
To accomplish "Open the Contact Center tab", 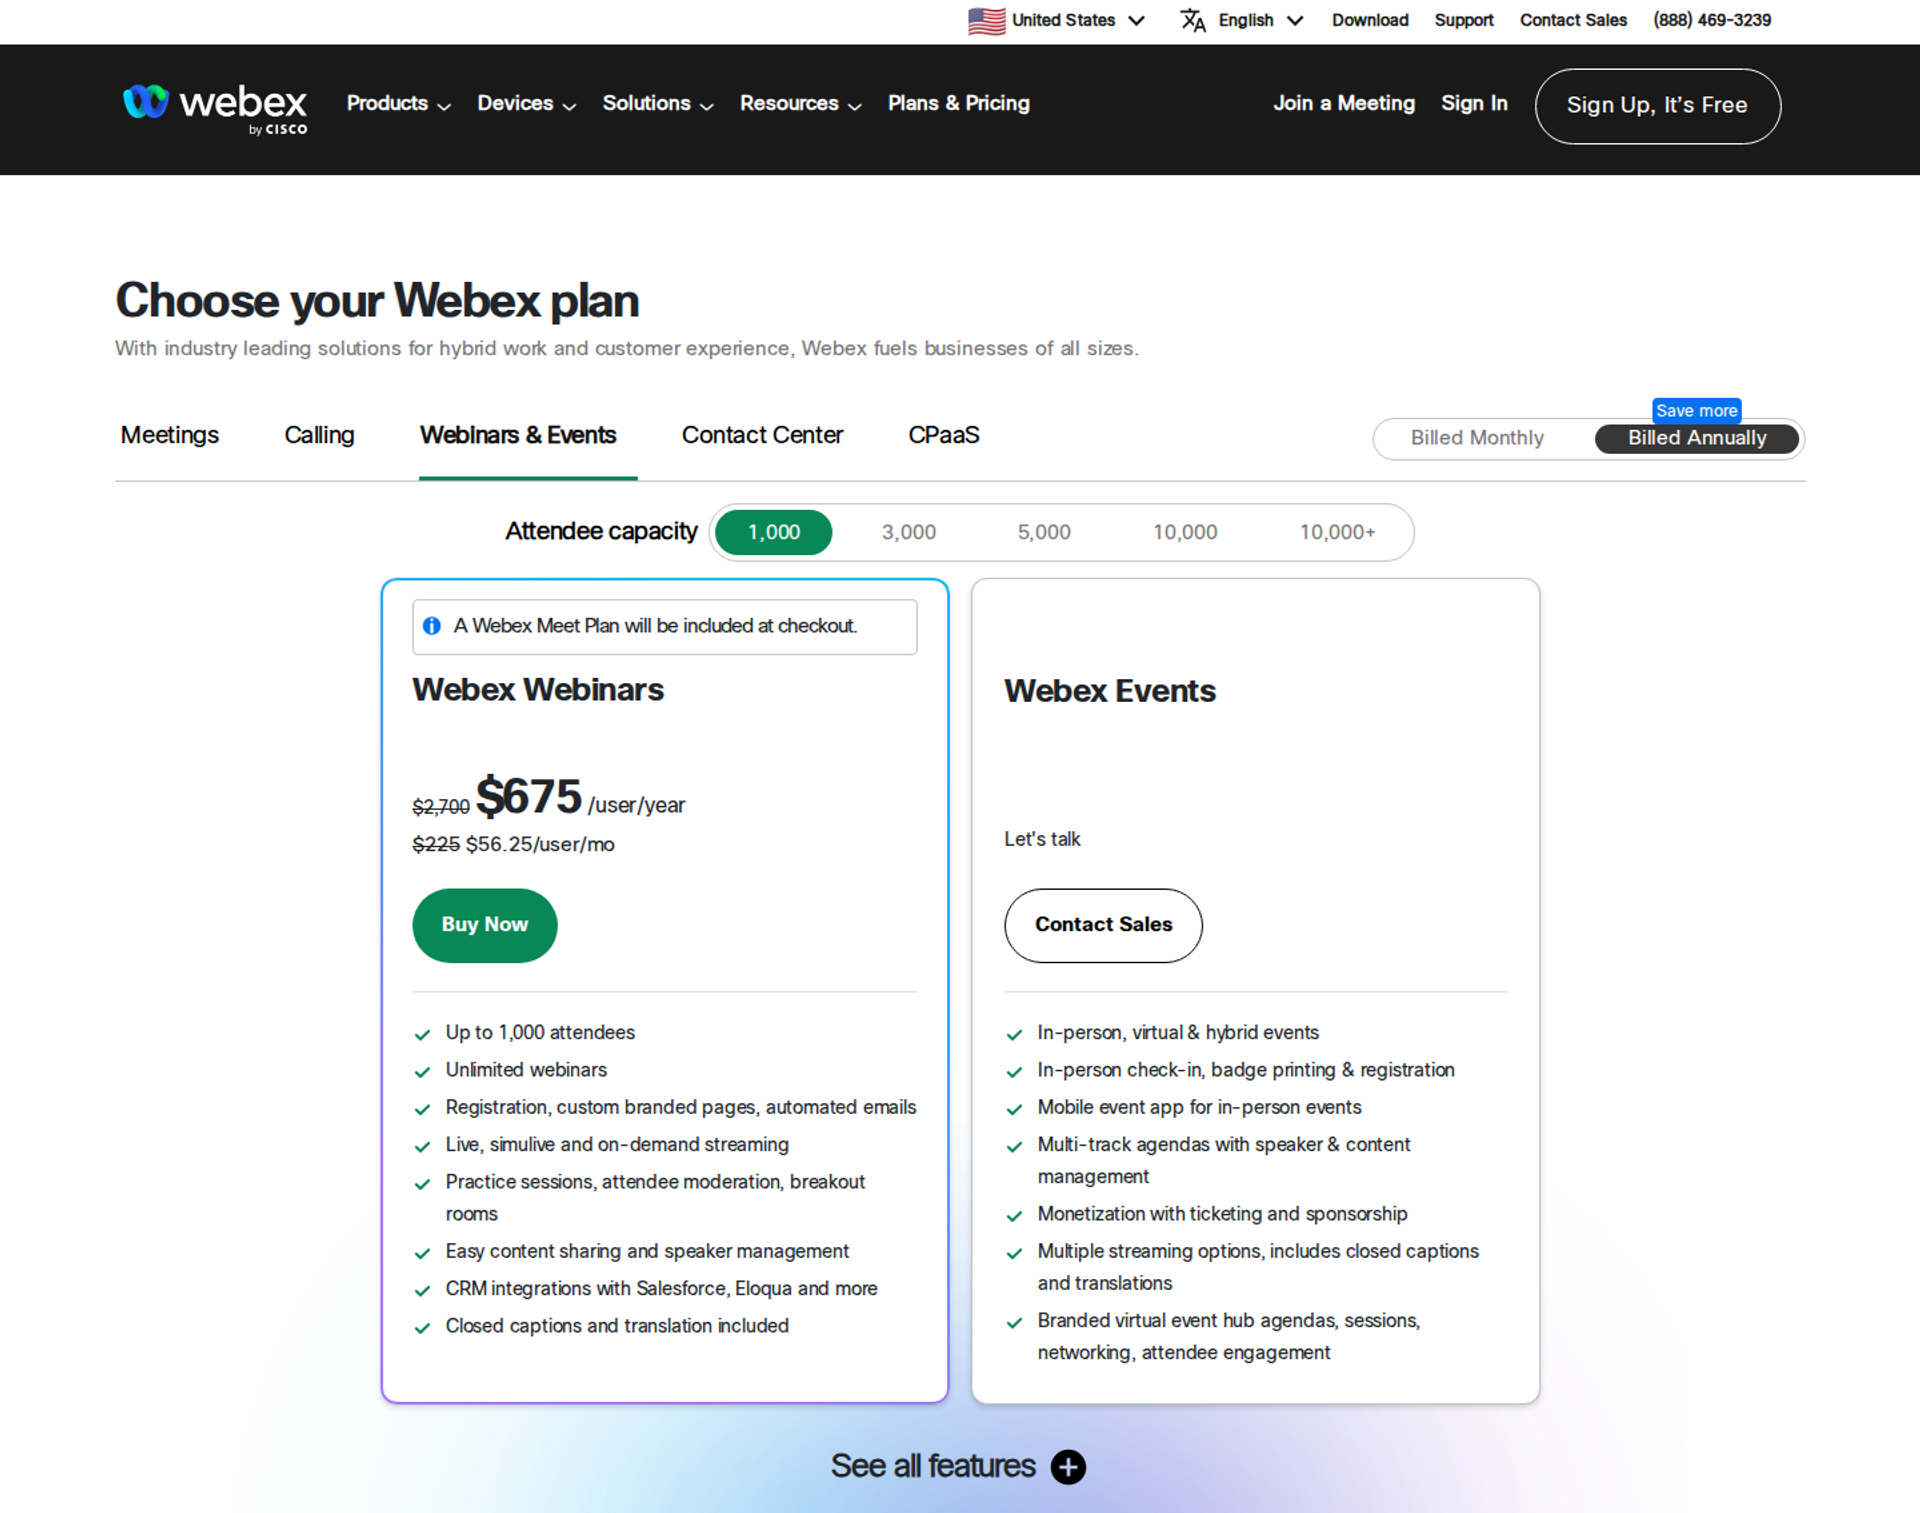I will 762,436.
